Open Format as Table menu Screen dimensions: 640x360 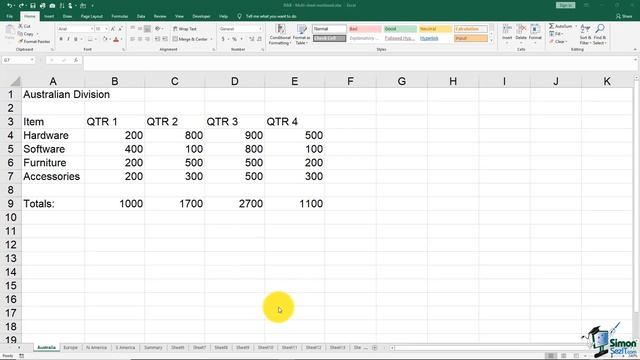click(x=301, y=34)
